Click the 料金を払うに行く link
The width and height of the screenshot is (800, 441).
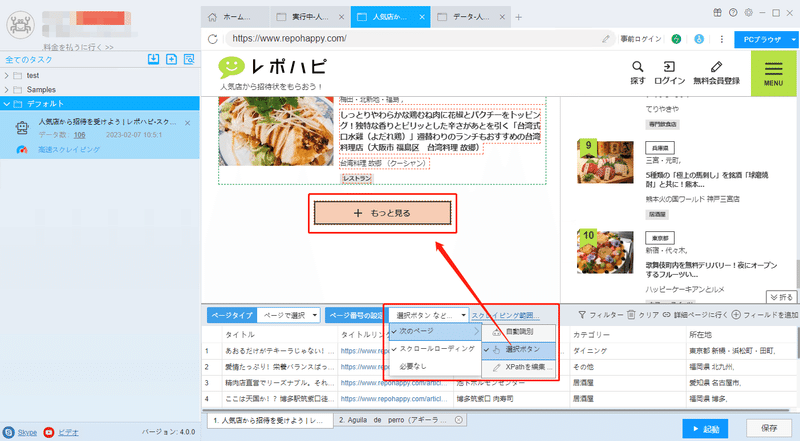click(79, 47)
